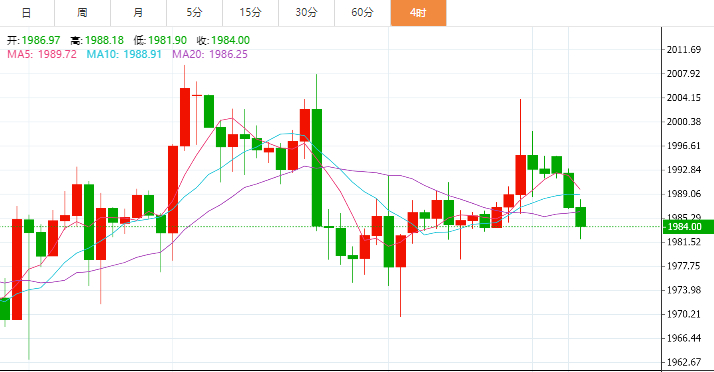Click the 1996.61 price axis label

point(683,146)
